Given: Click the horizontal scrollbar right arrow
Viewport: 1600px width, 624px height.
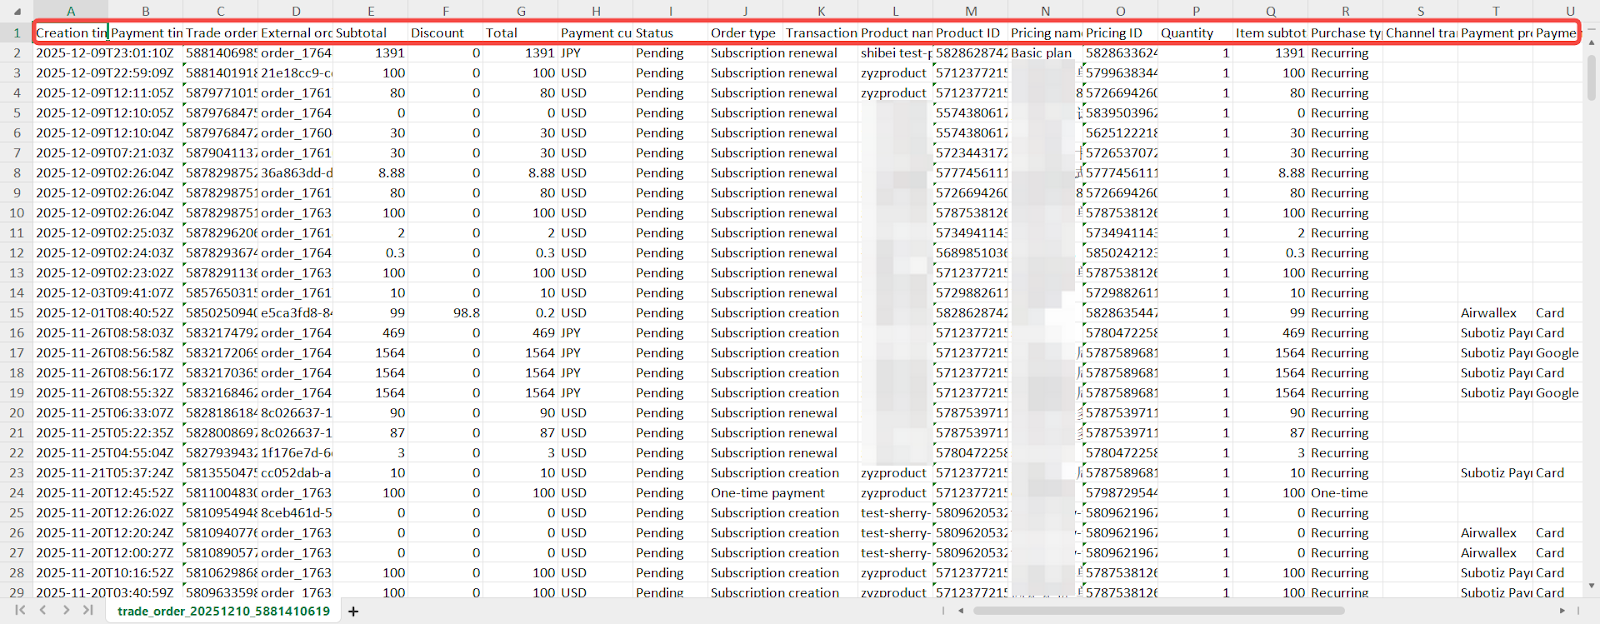Looking at the screenshot, I should point(1563,610).
